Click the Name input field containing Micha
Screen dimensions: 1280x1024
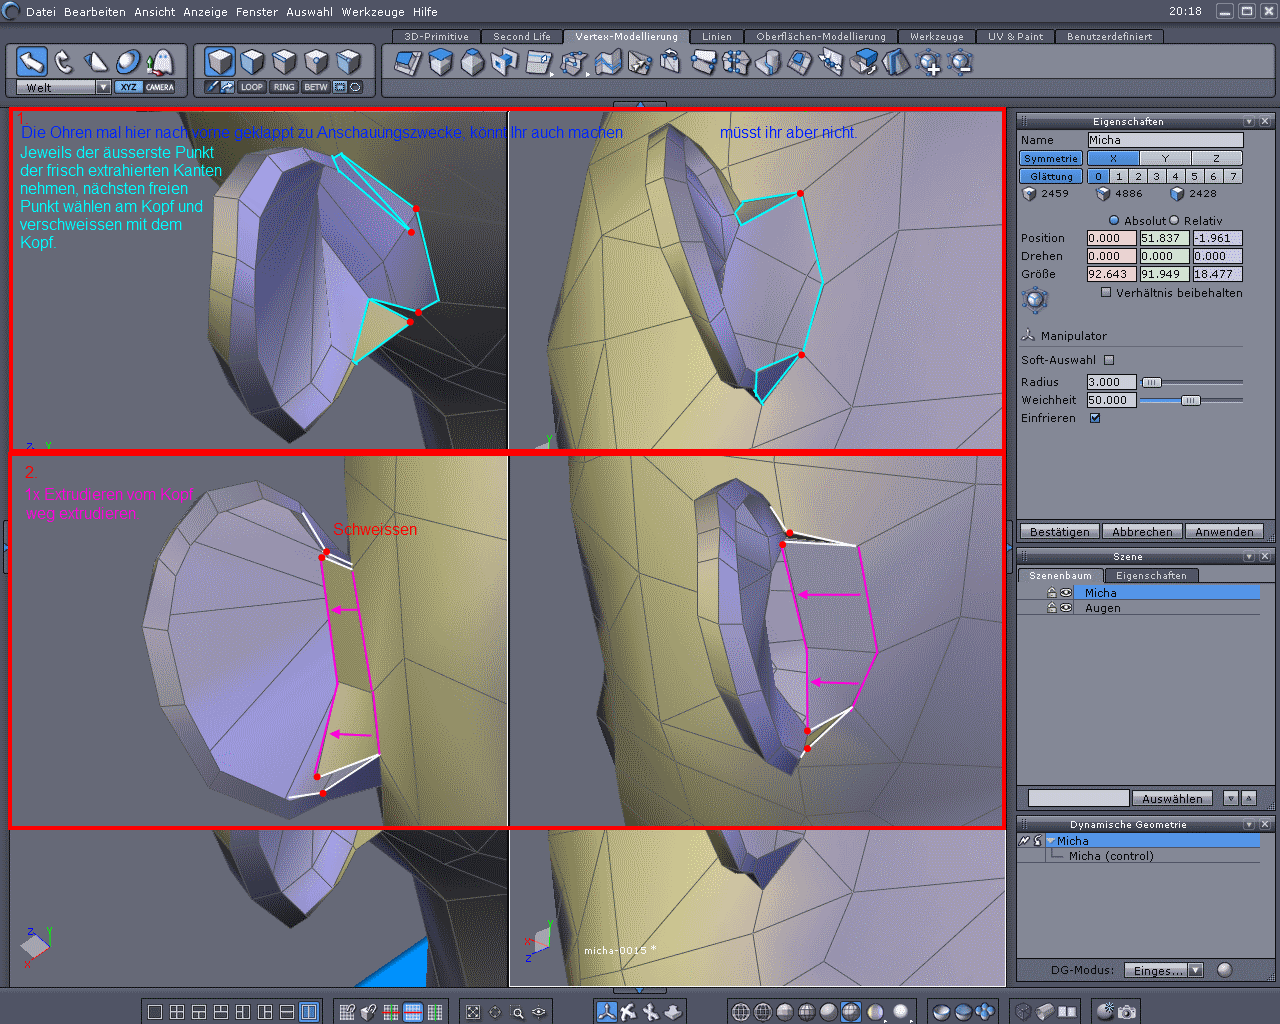click(x=1165, y=140)
